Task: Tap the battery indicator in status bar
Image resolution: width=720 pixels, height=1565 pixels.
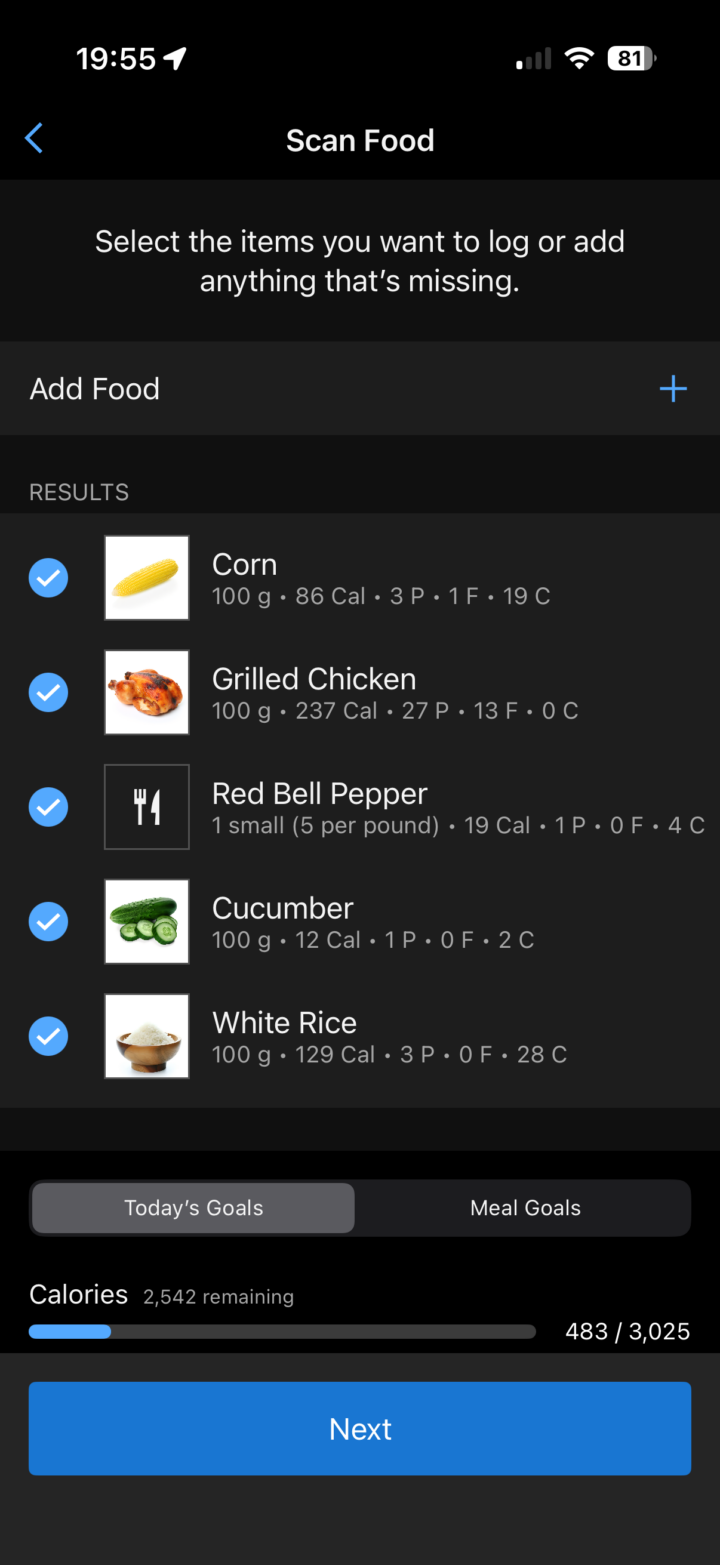Action: (x=631, y=59)
